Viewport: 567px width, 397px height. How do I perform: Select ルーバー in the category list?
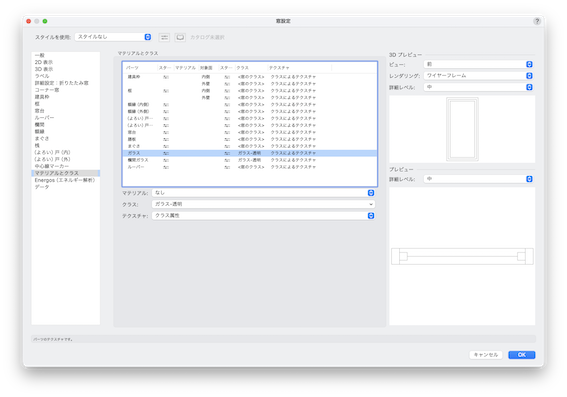coord(65,118)
